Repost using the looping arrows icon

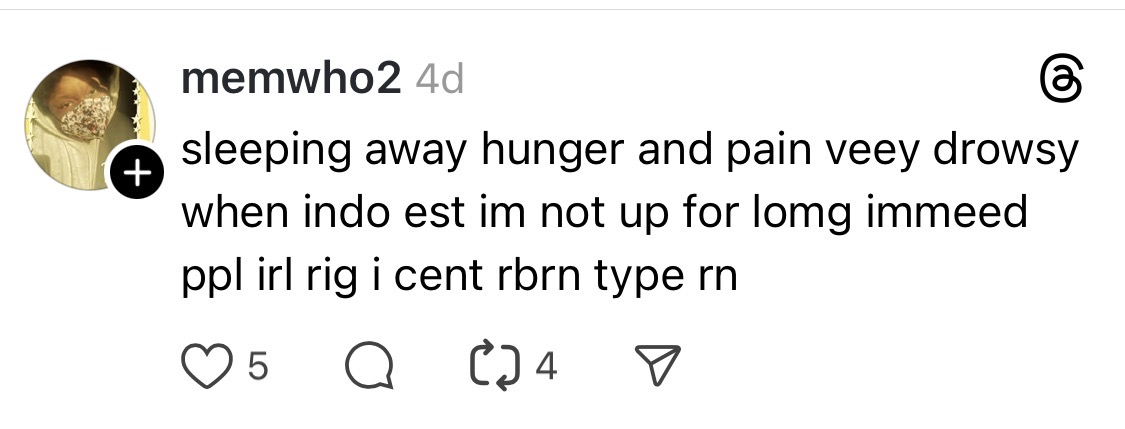(494, 365)
